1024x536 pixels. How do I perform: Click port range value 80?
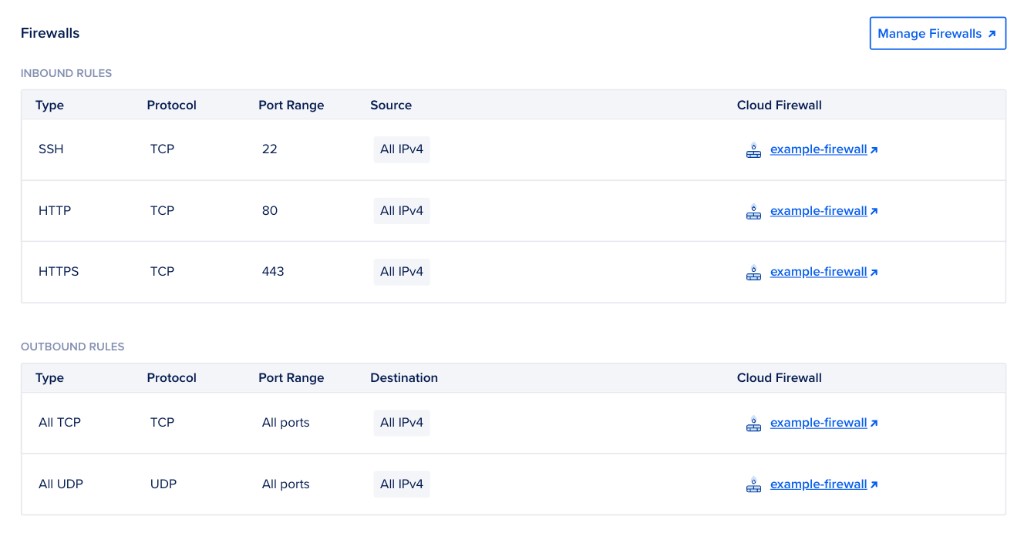click(x=270, y=211)
